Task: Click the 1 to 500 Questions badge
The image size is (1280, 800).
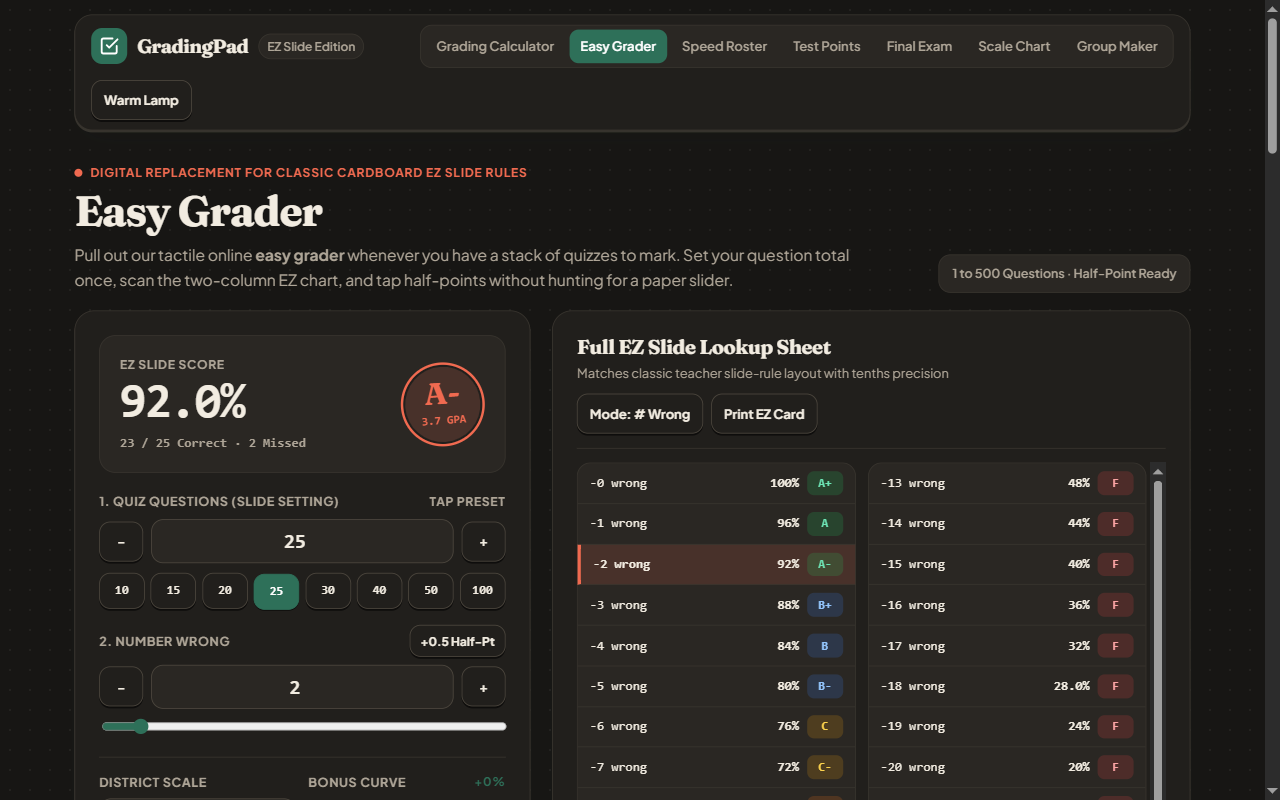Action: point(1064,274)
